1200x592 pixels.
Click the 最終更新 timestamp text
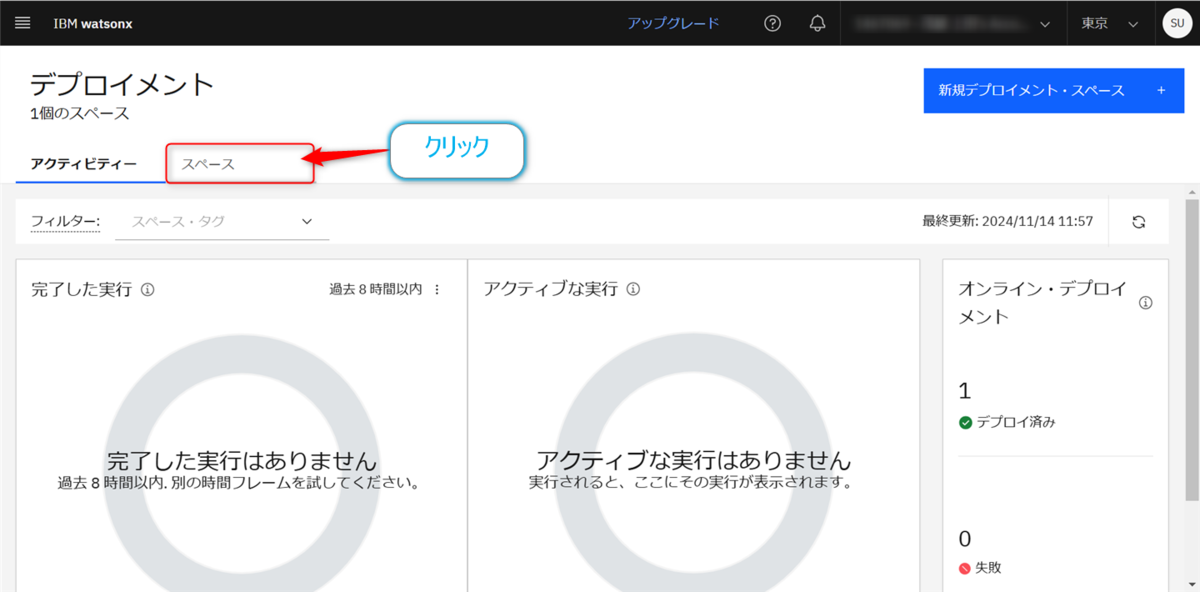(1008, 221)
